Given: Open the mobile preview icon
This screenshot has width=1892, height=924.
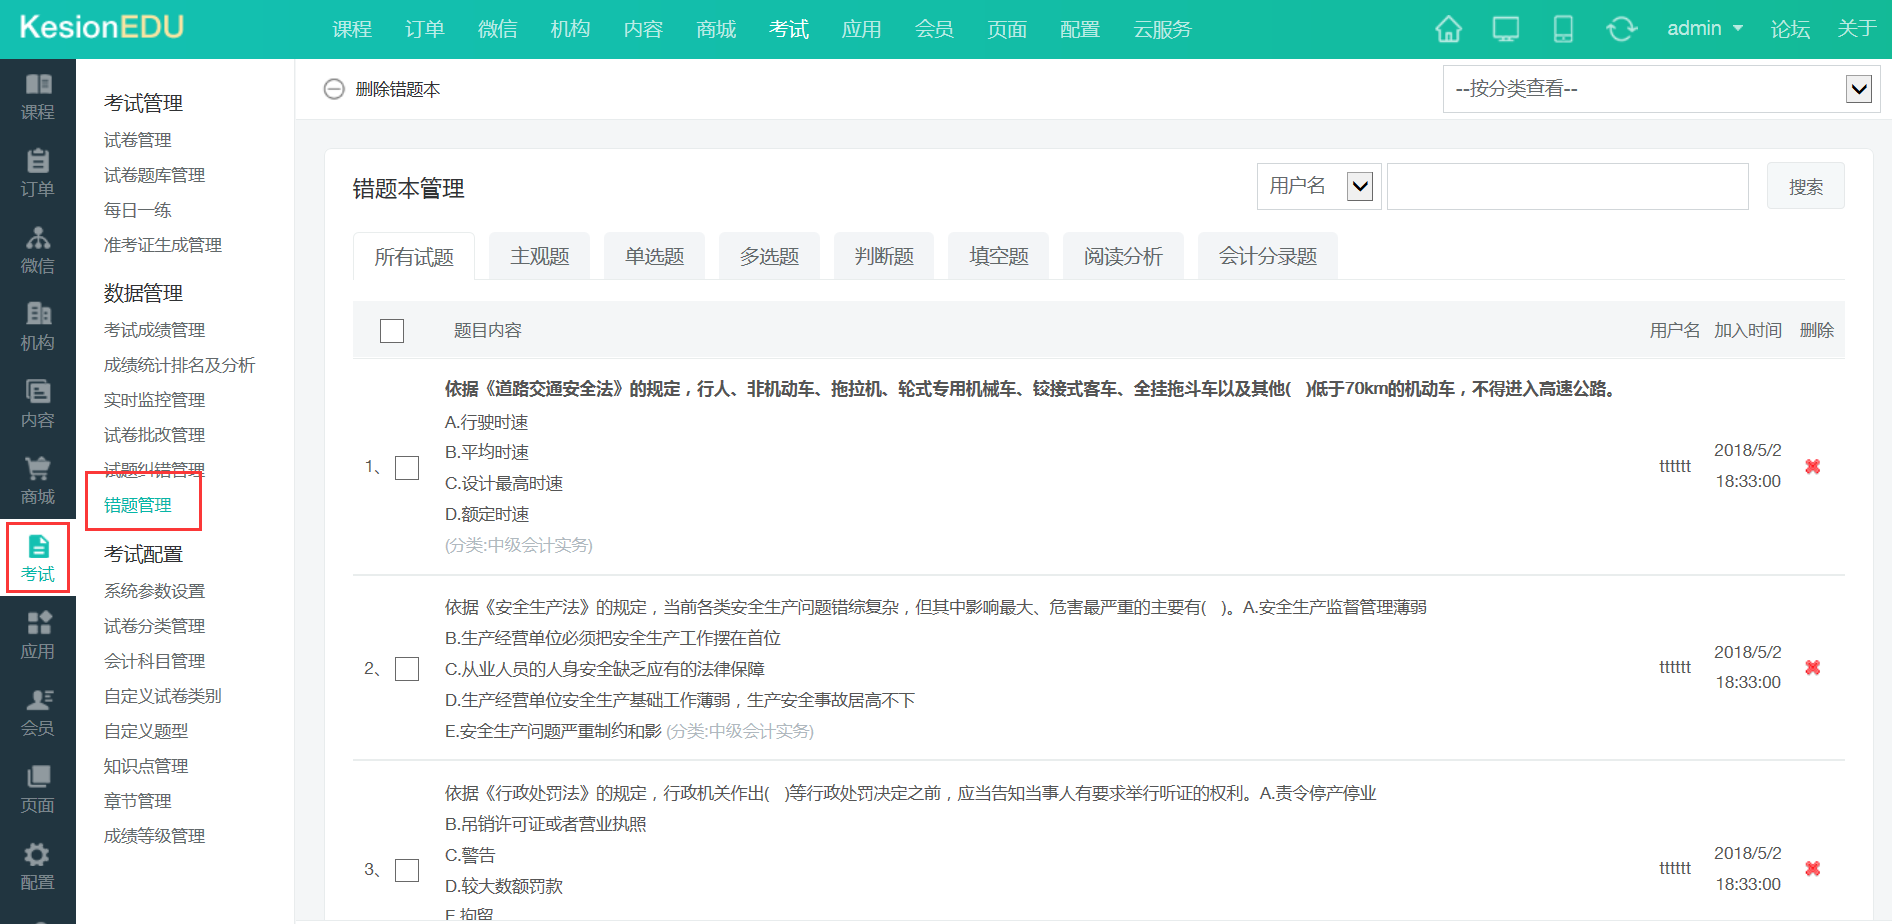Looking at the screenshot, I should [1563, 29].
